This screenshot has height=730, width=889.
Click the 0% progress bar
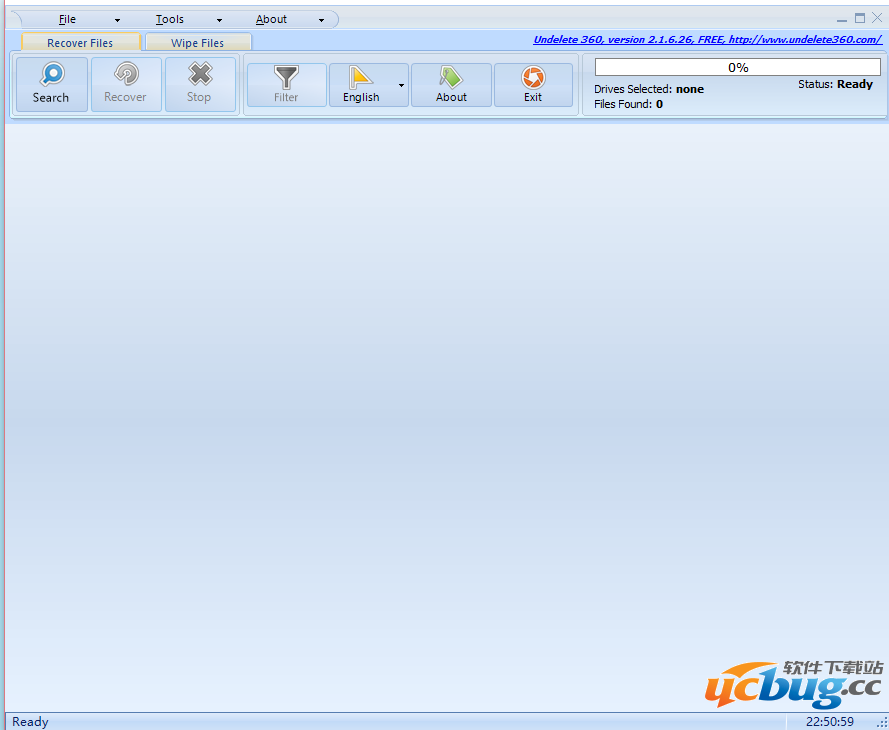[737, 67]
